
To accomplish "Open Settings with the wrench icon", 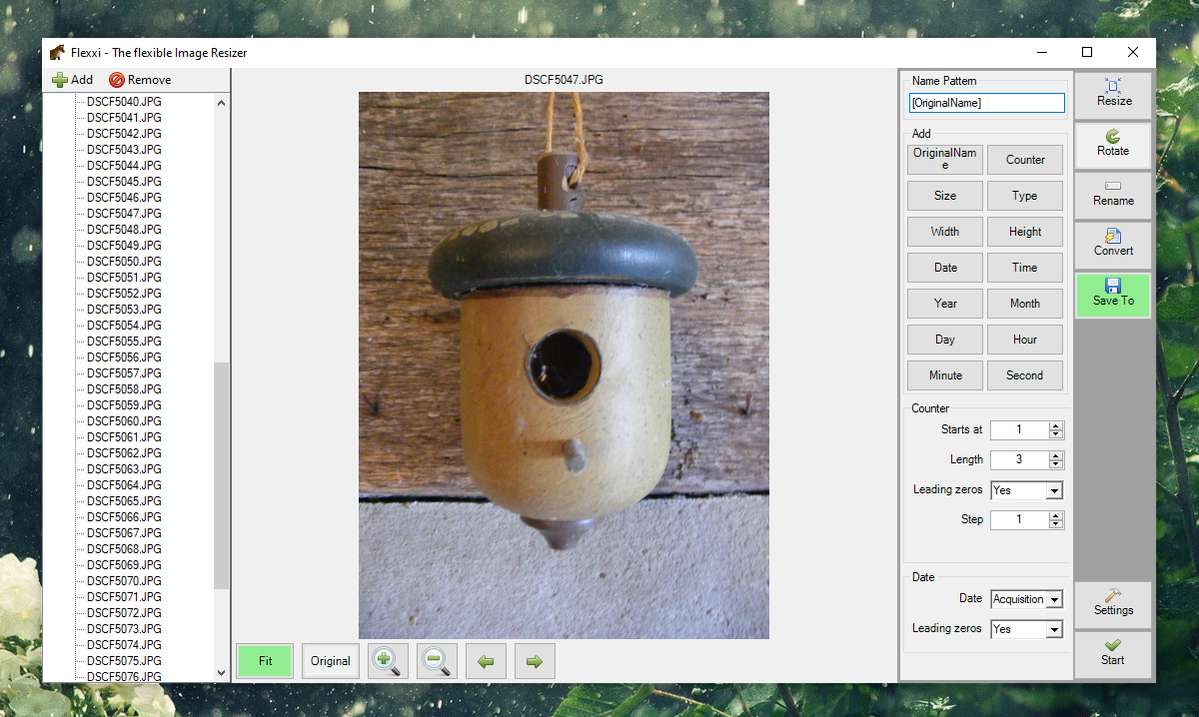I will [1113, 604].
